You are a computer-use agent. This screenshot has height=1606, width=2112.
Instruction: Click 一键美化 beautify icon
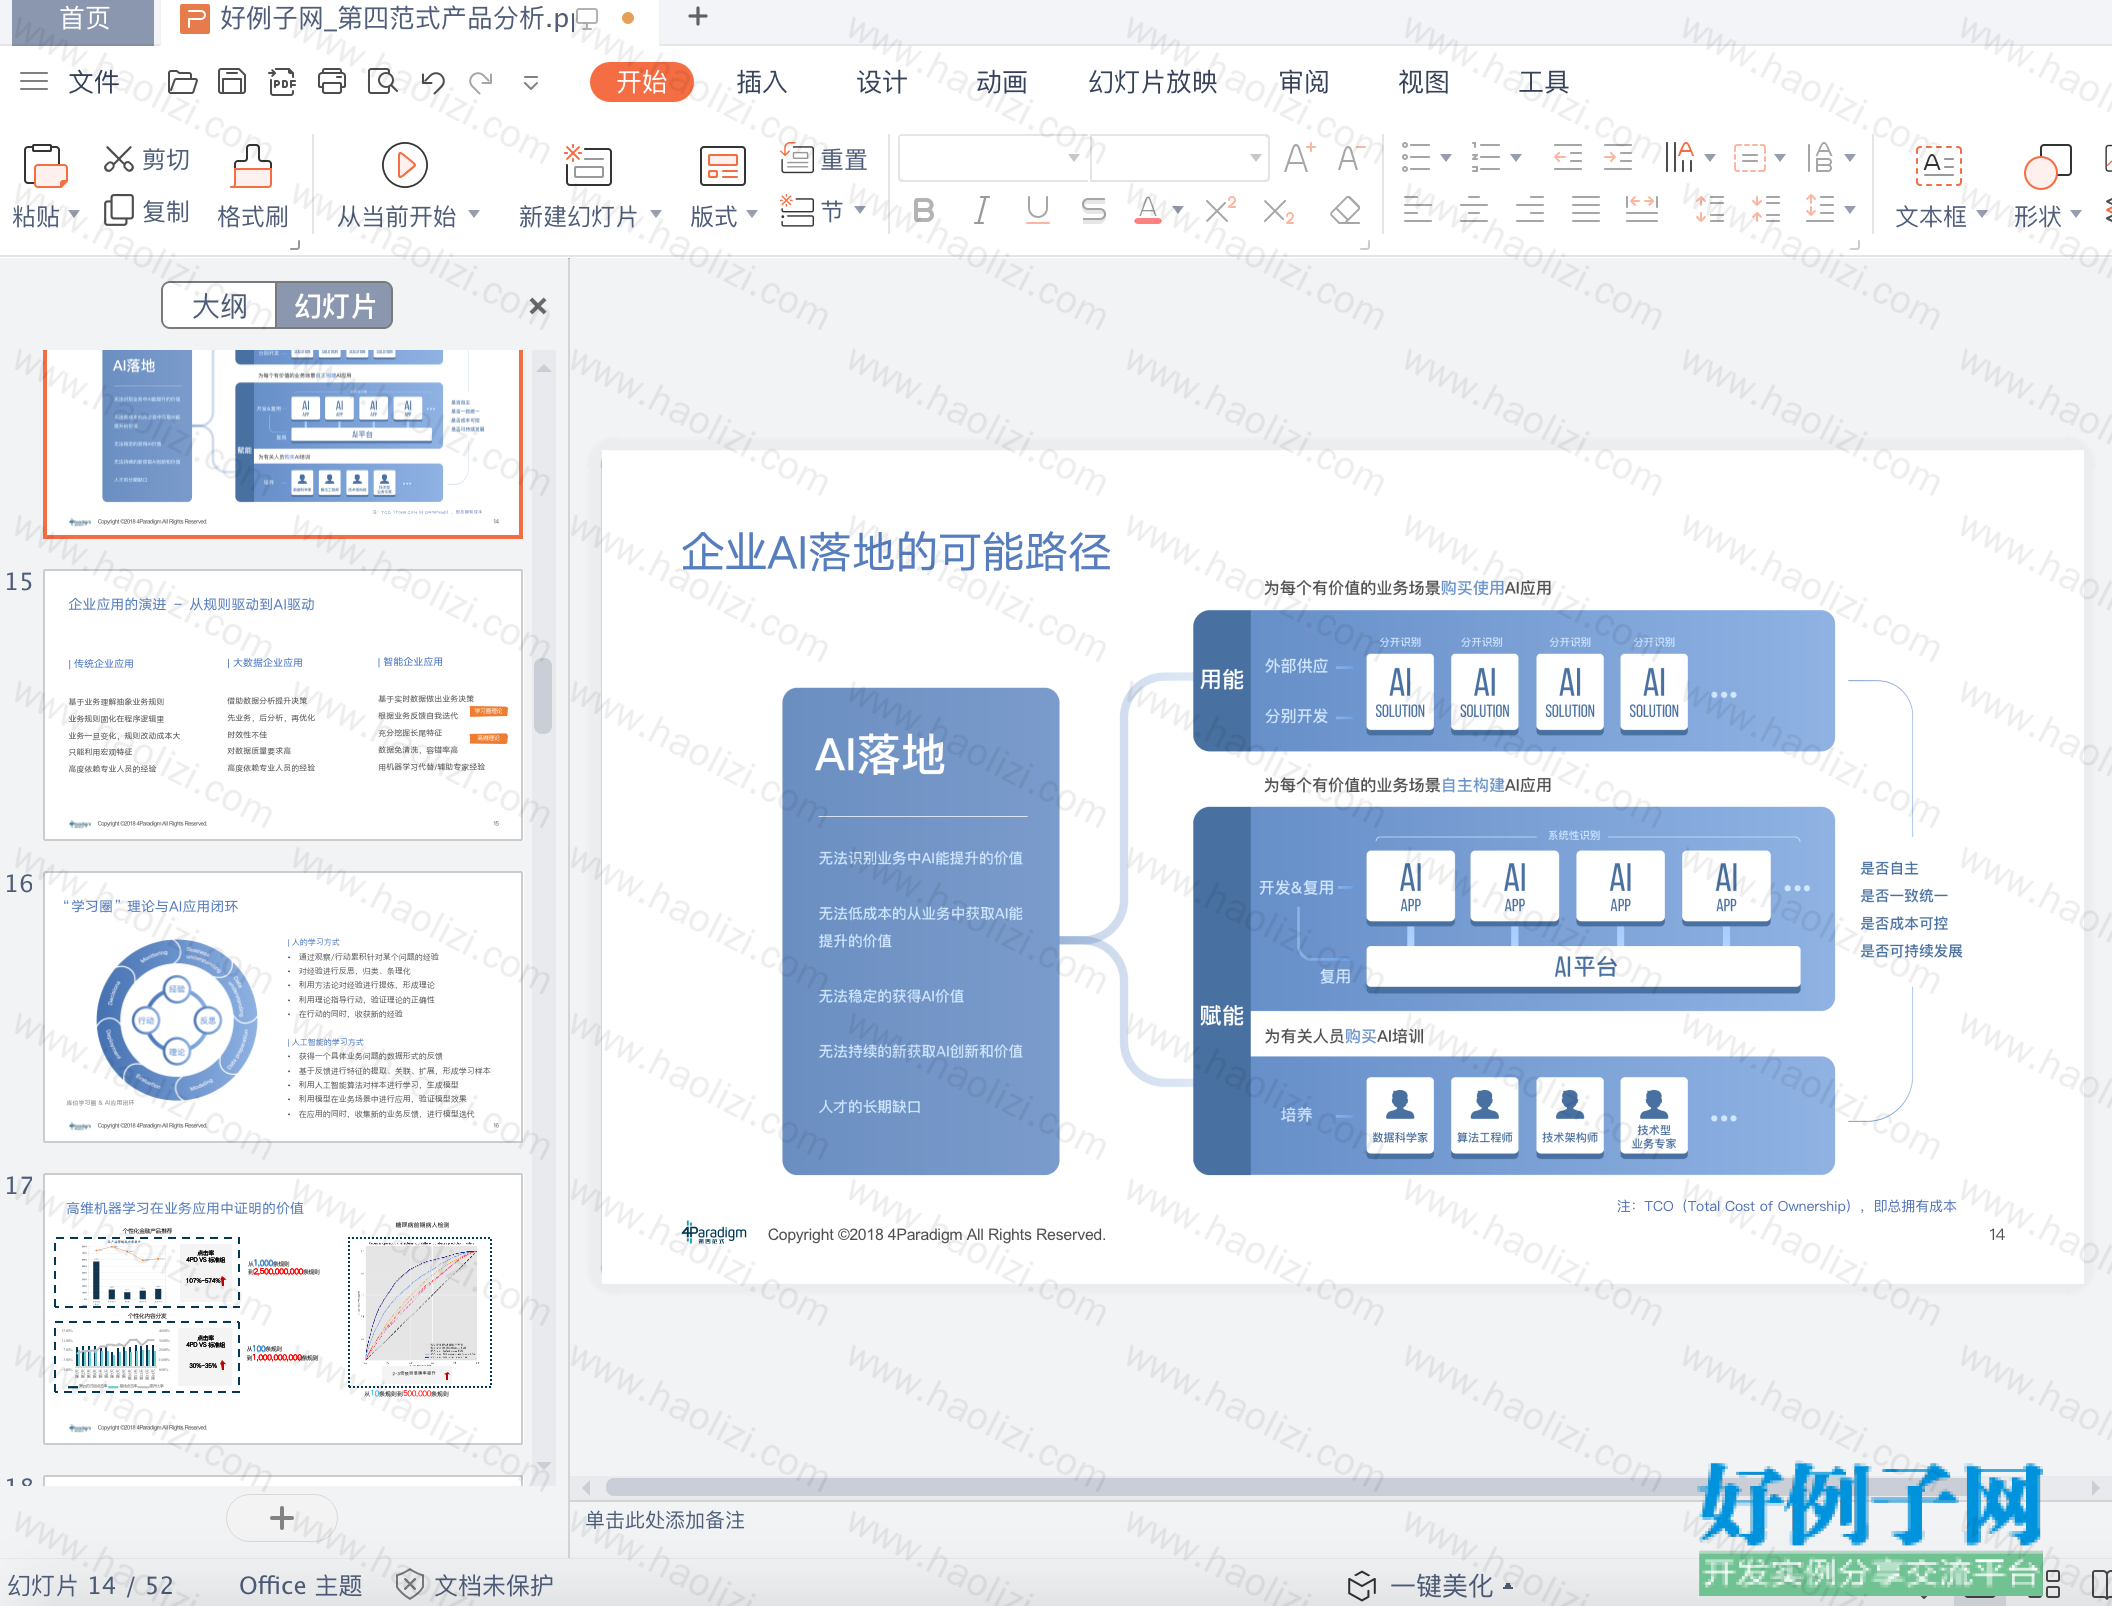(1361, 1585)
